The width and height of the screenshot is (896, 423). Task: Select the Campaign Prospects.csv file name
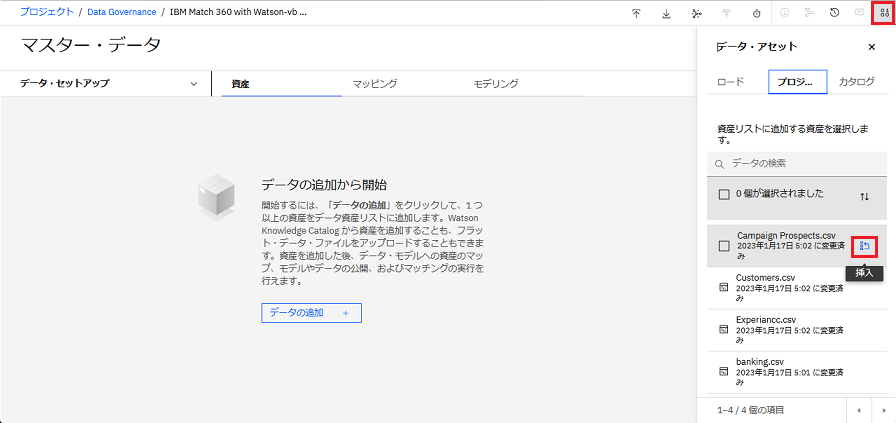click(786, 235)
